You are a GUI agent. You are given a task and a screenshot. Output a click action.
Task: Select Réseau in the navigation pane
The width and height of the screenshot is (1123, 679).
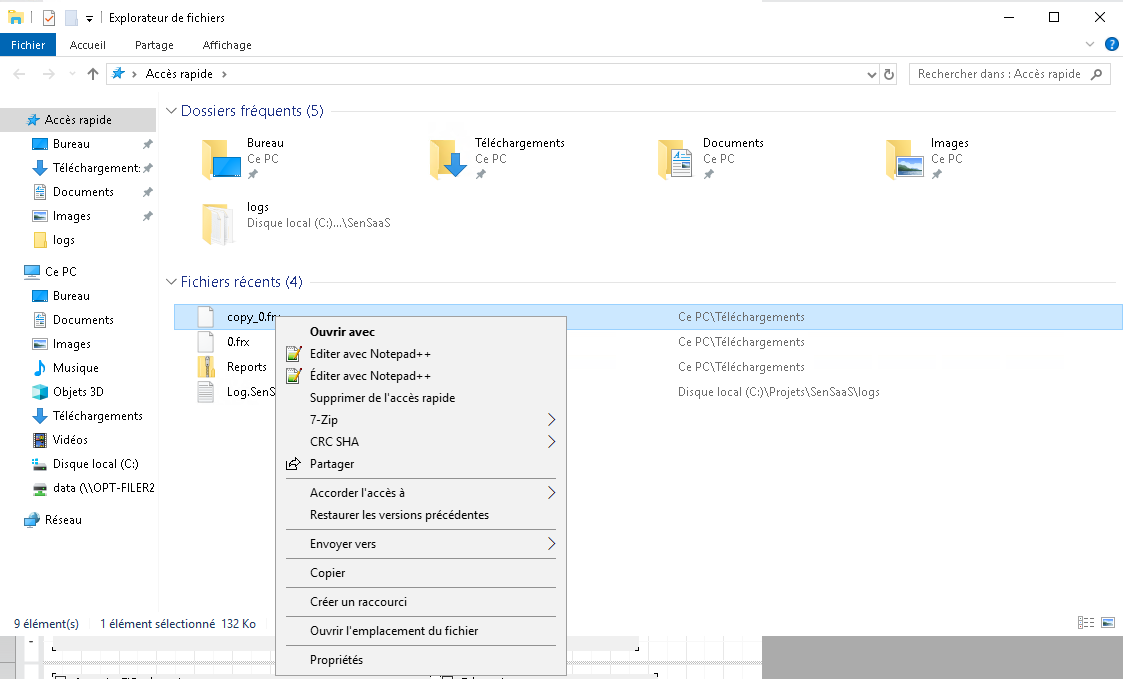tap(63, 520)
